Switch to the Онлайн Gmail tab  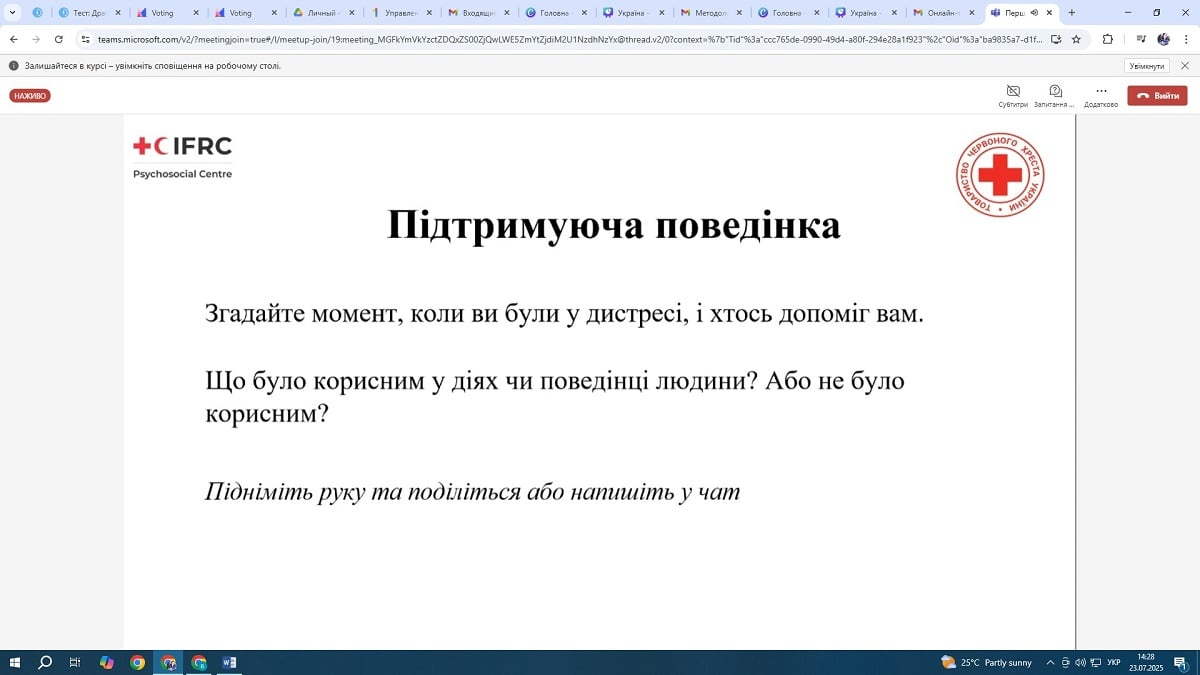(942, 13)
